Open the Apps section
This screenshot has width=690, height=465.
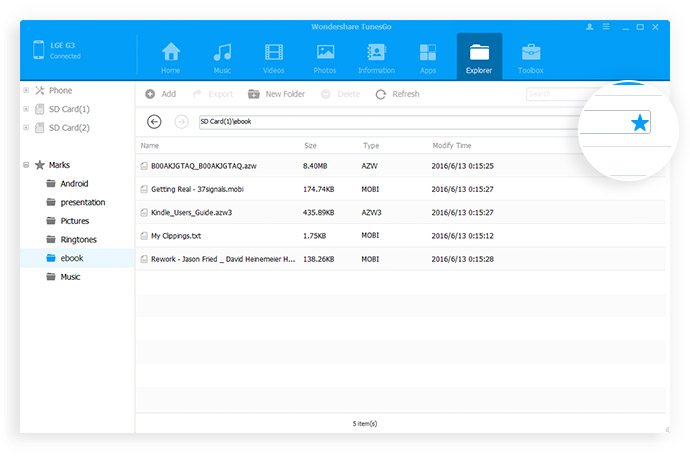pos(428,58)
